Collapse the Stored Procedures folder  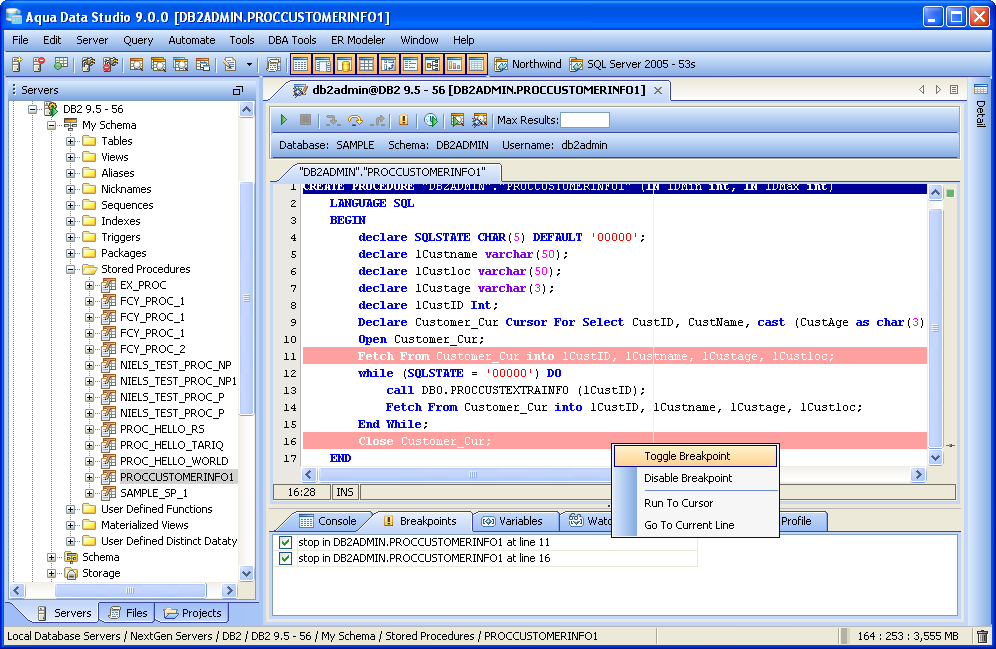[x=71, y=269]
